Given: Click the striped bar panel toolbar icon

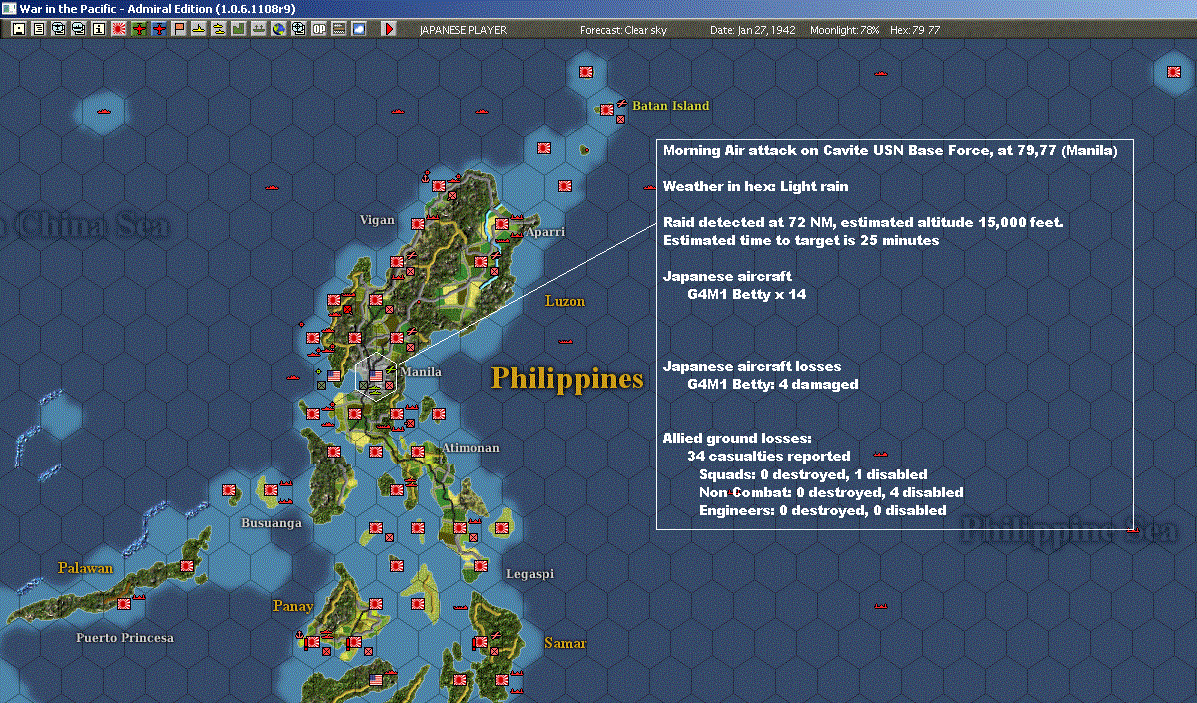Looking at the screenshot, I should point(338,29).
